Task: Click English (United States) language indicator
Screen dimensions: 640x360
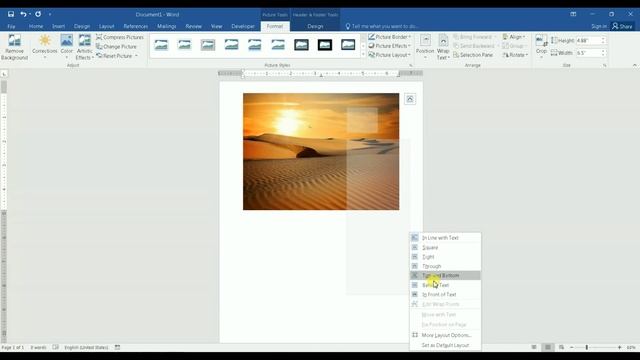Action: (x=86, y=347)
